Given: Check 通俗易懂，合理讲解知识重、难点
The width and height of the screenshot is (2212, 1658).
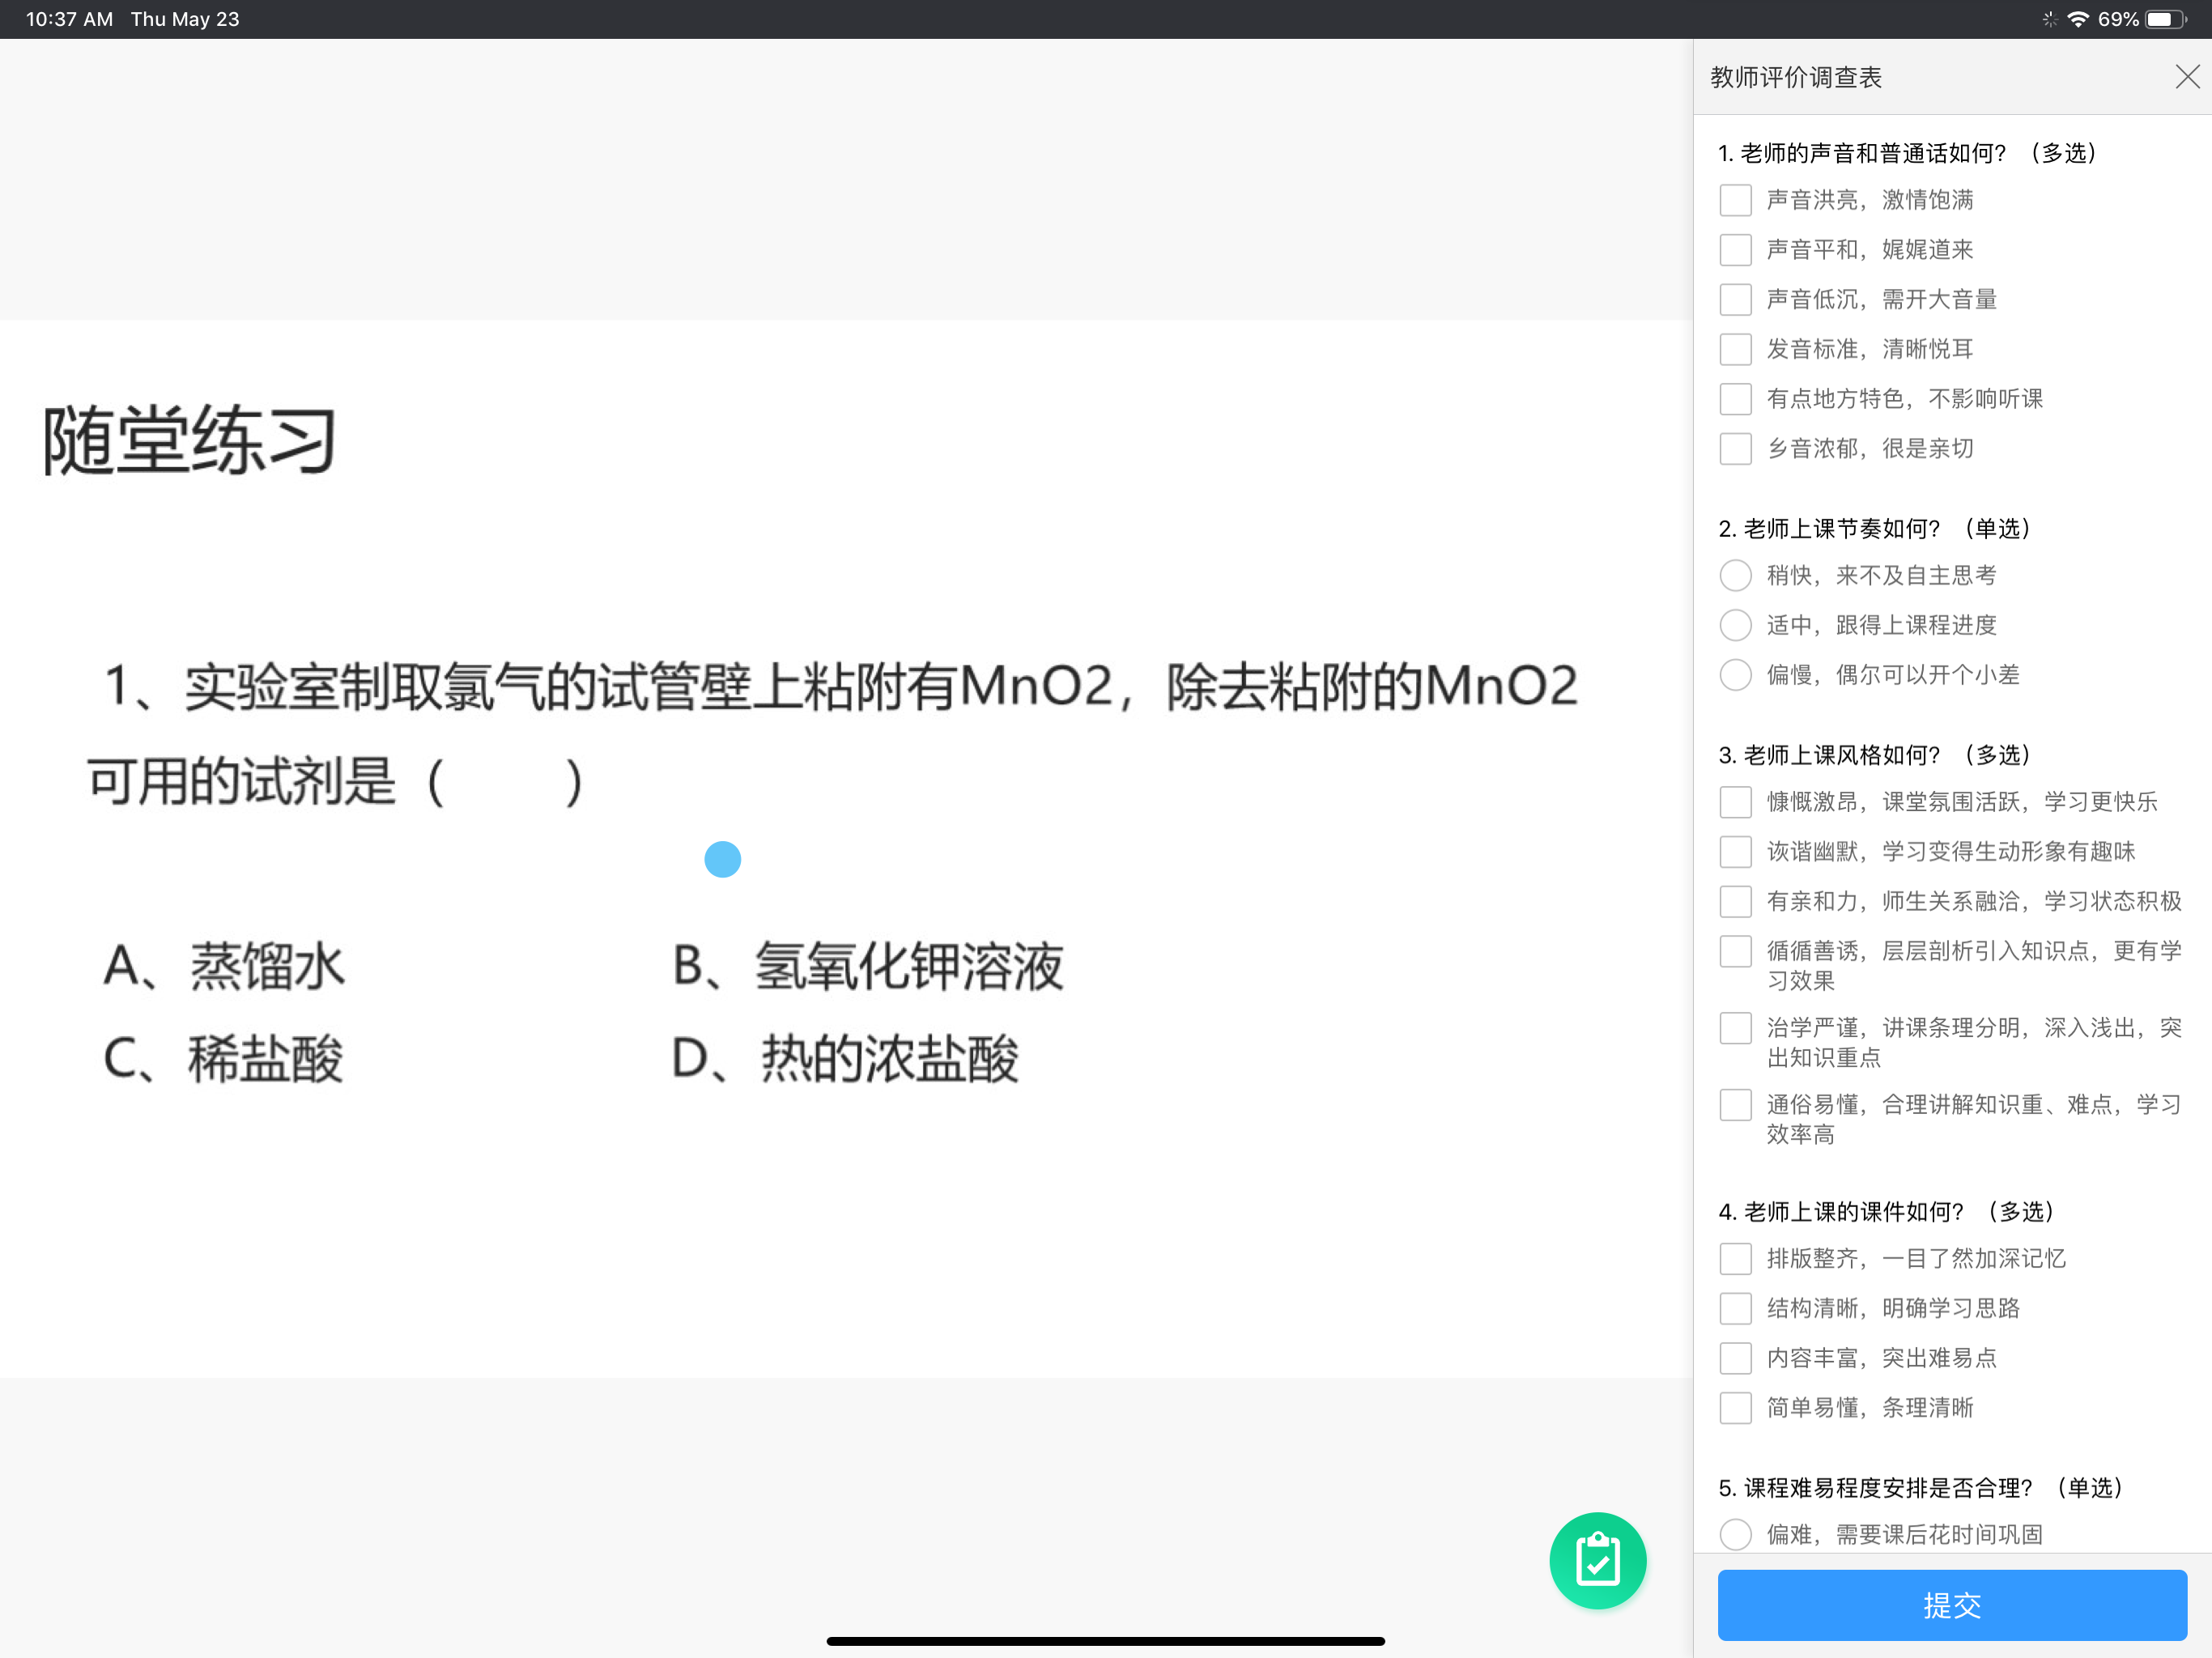Looking at the screenshot, I should click(1735, 1105).
